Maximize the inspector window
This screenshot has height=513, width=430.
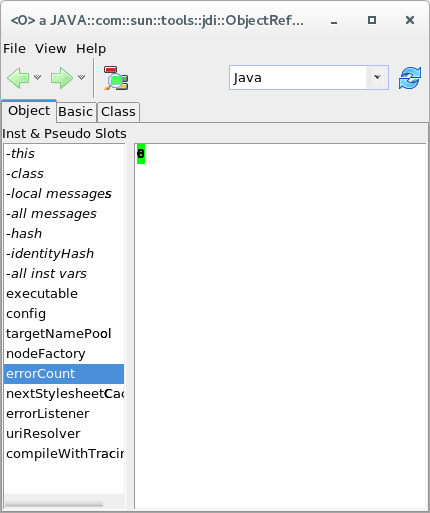(372, 20)
